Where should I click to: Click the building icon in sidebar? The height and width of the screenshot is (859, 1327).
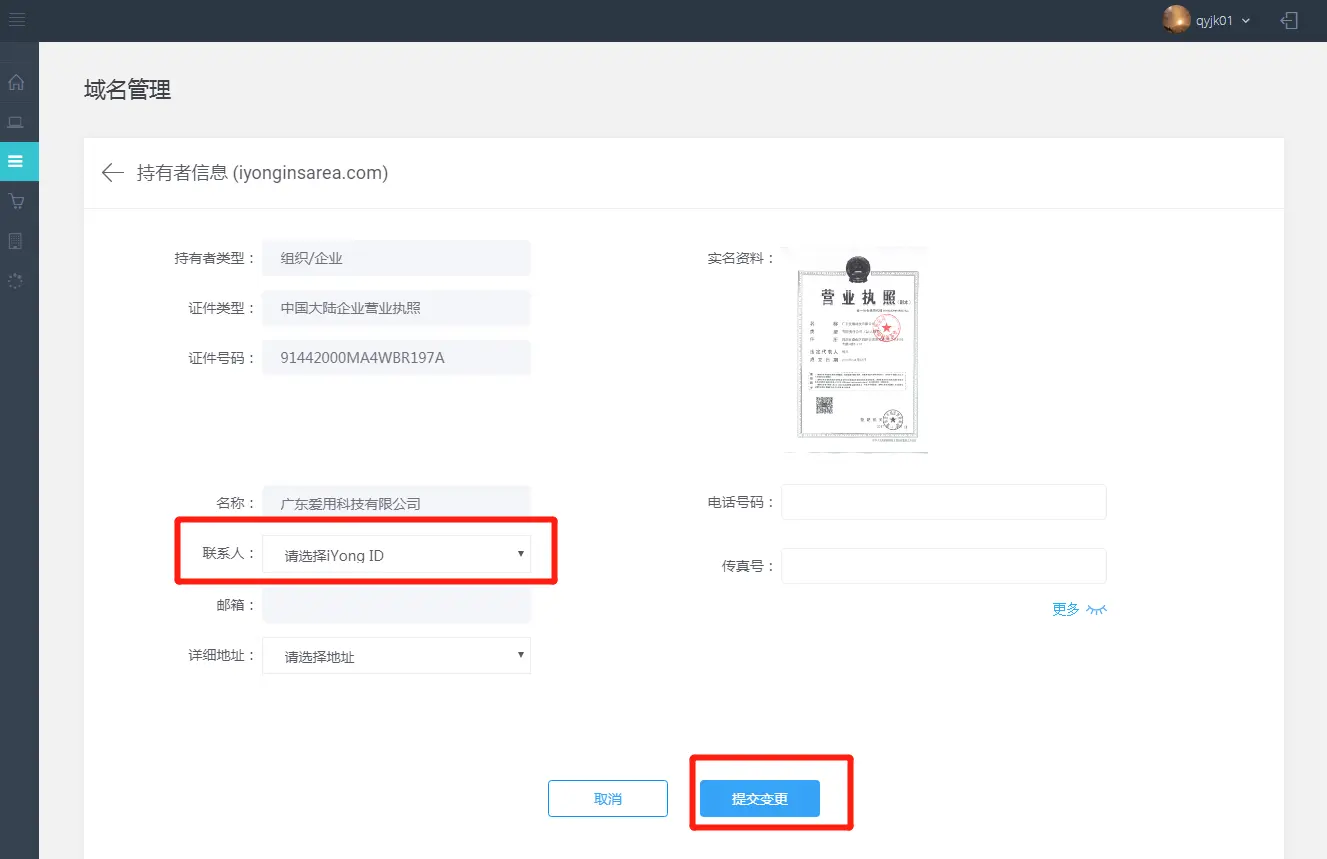(x=16, y=241)
